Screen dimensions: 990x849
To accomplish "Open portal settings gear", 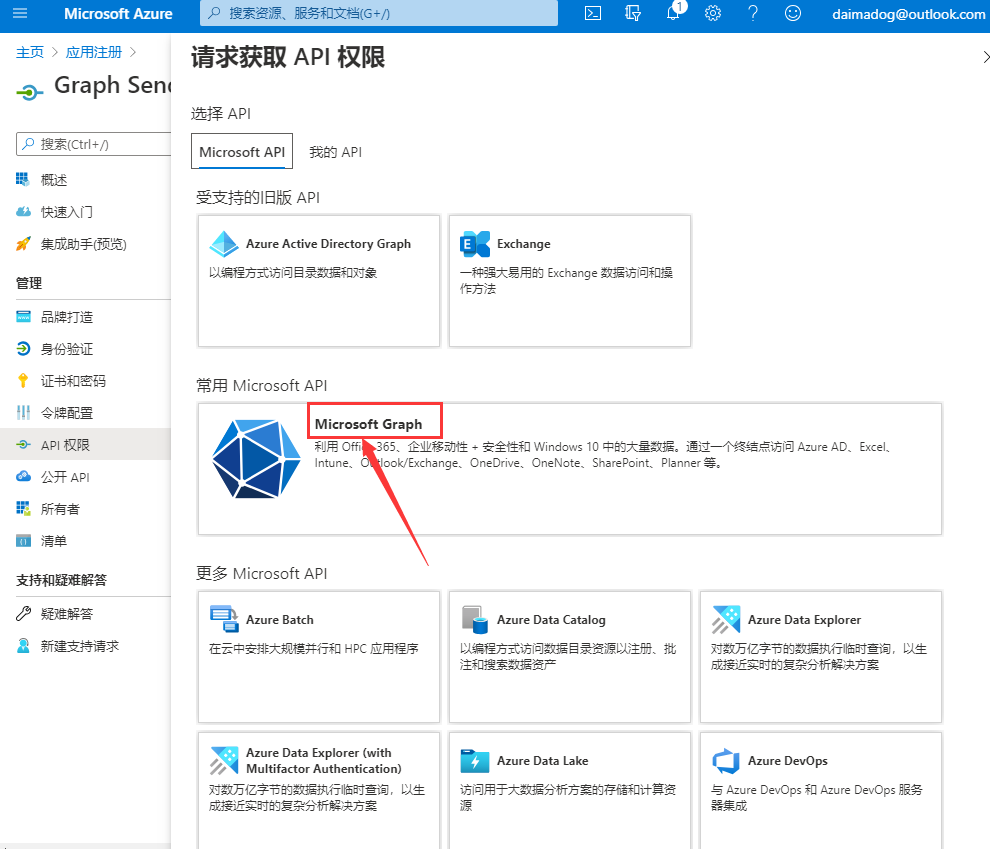I will 713,13.
